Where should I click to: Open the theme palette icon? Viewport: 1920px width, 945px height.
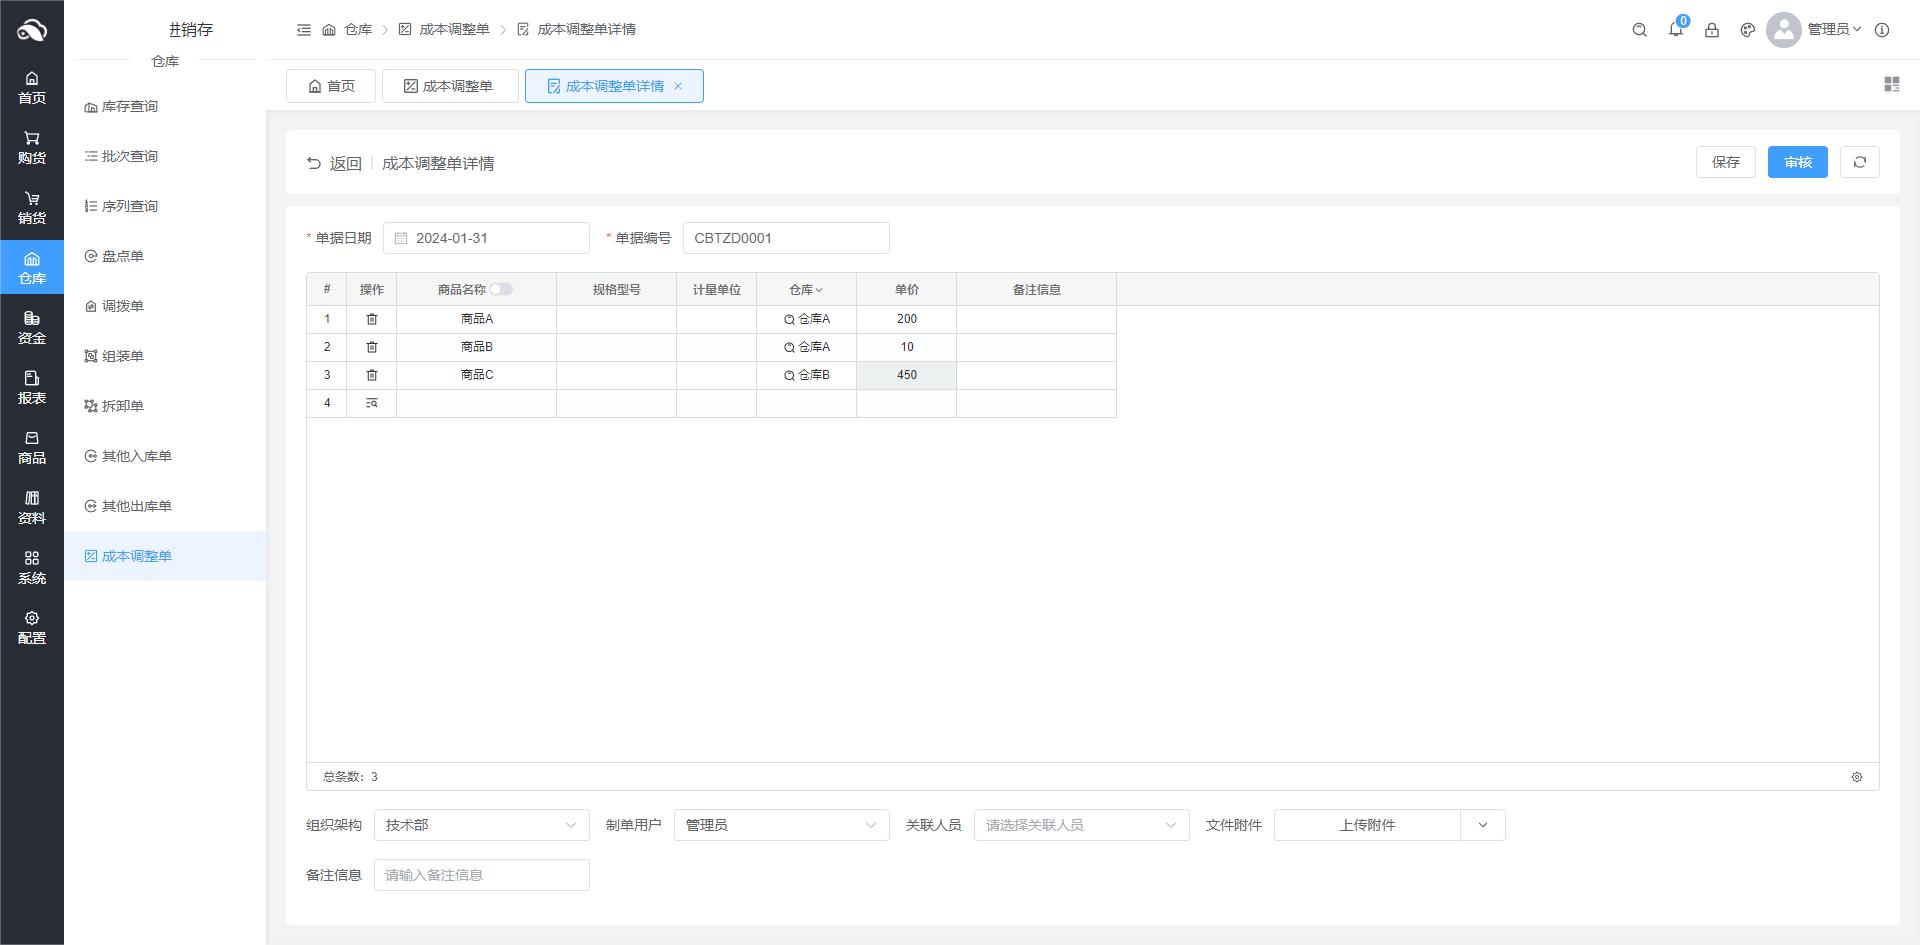(x=1747, y=30)
